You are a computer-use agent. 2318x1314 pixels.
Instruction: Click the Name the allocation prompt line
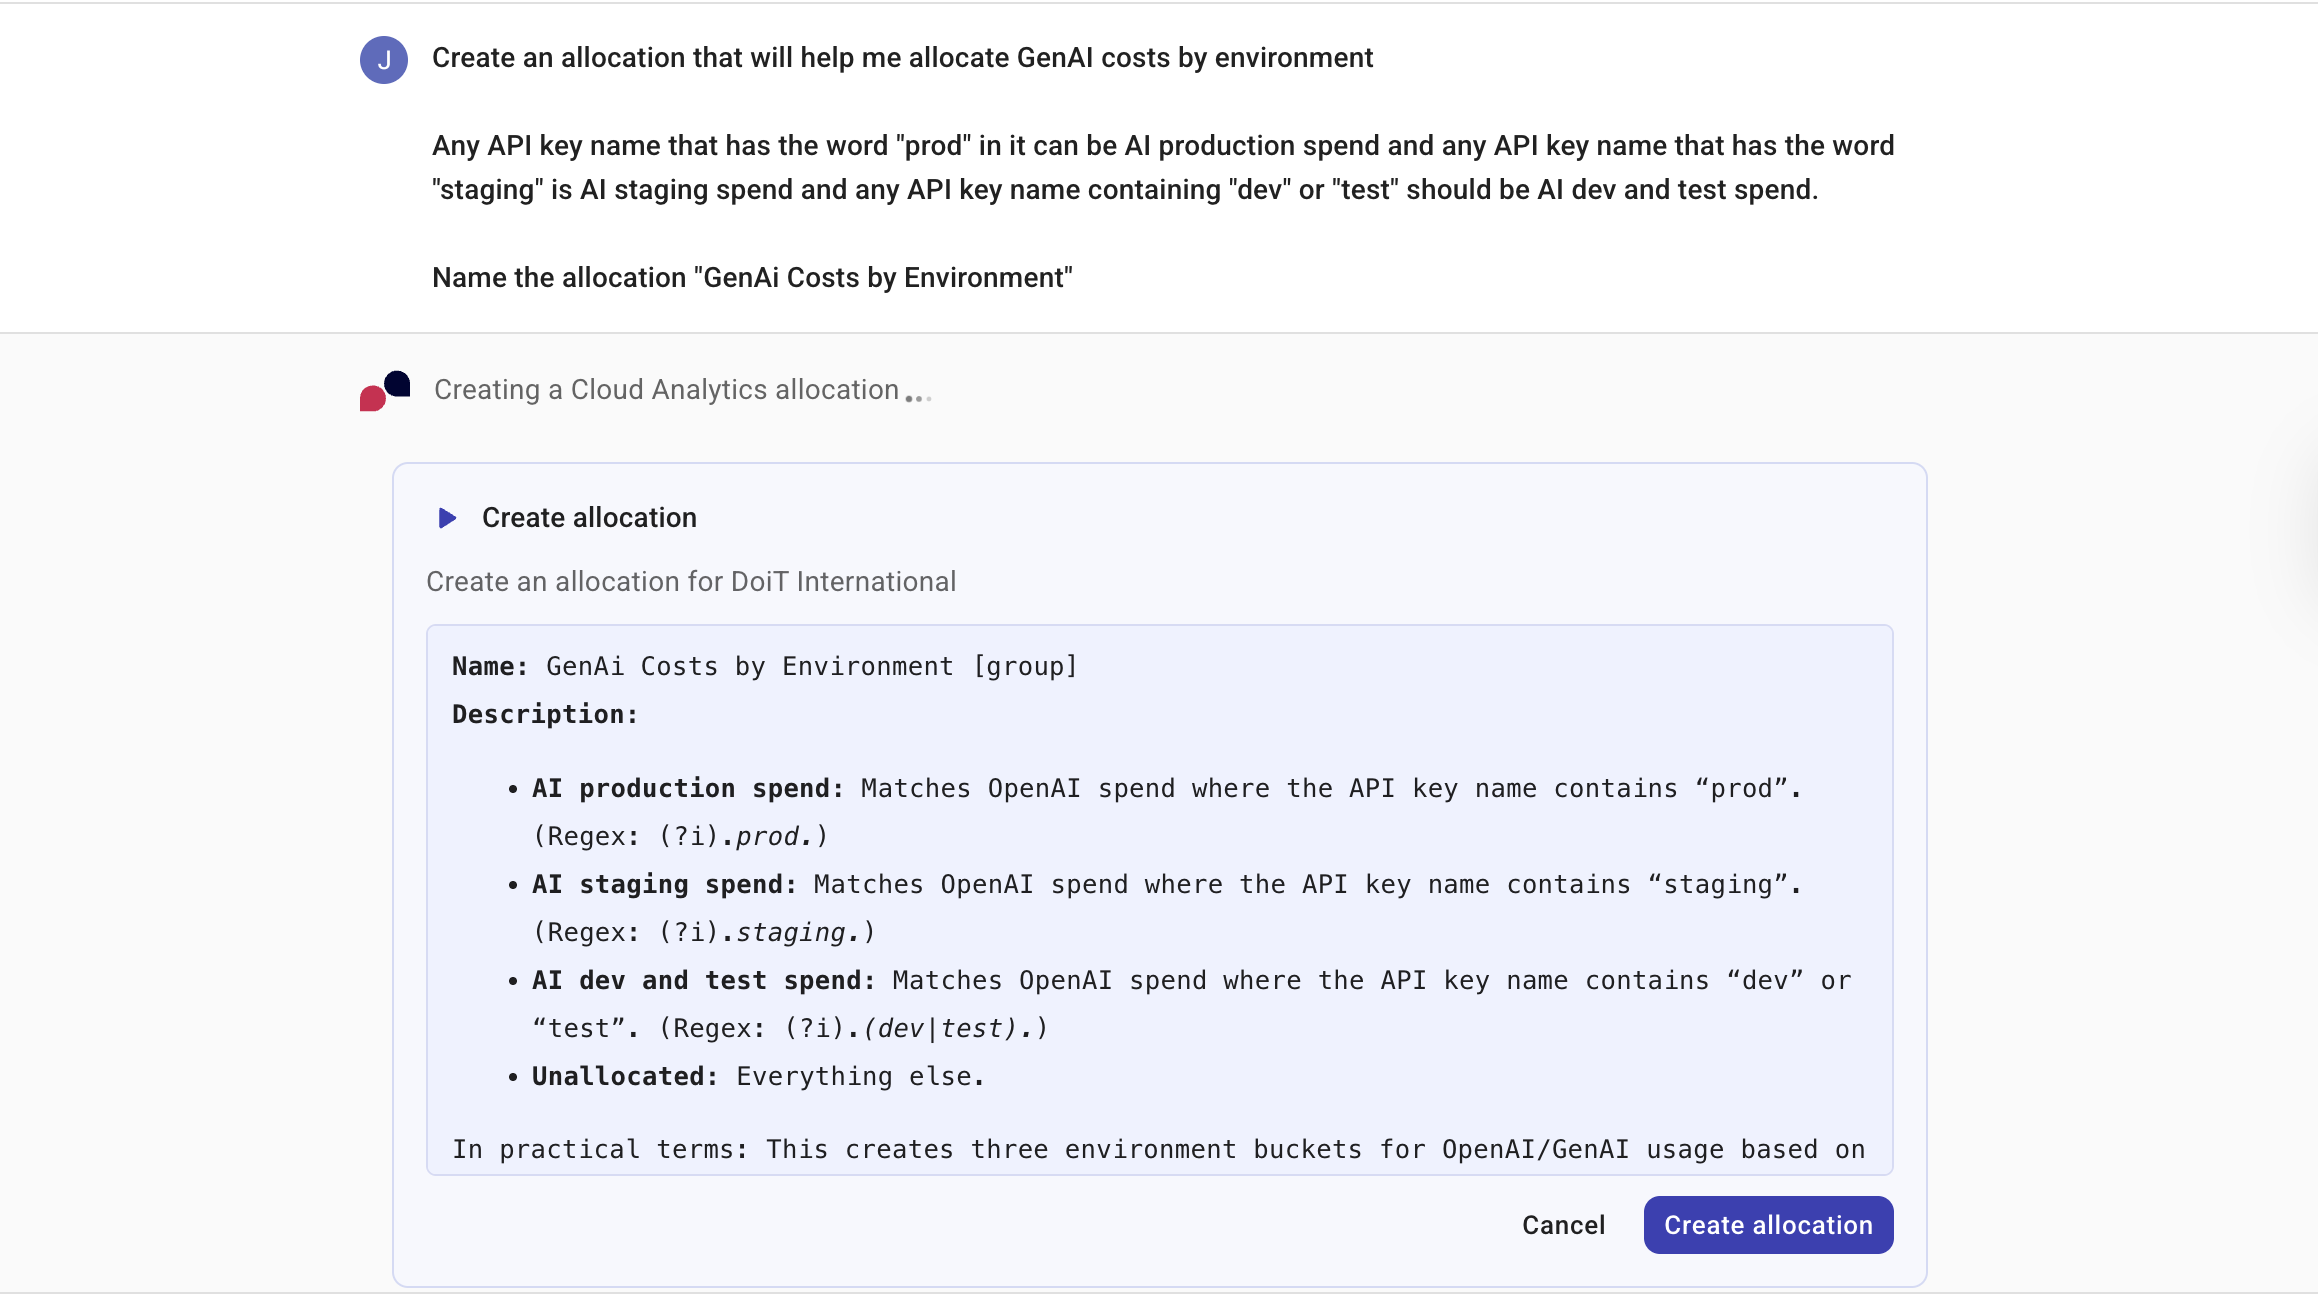pyautogui.click(x=752, y=278)
